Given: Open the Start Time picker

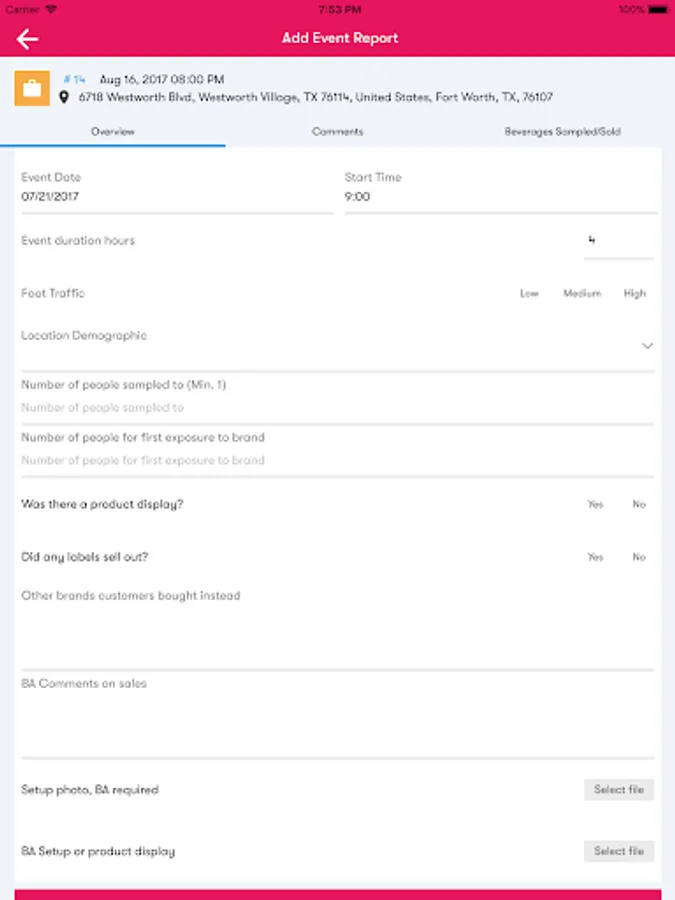Looking at the screenshot, I should 500,197.
